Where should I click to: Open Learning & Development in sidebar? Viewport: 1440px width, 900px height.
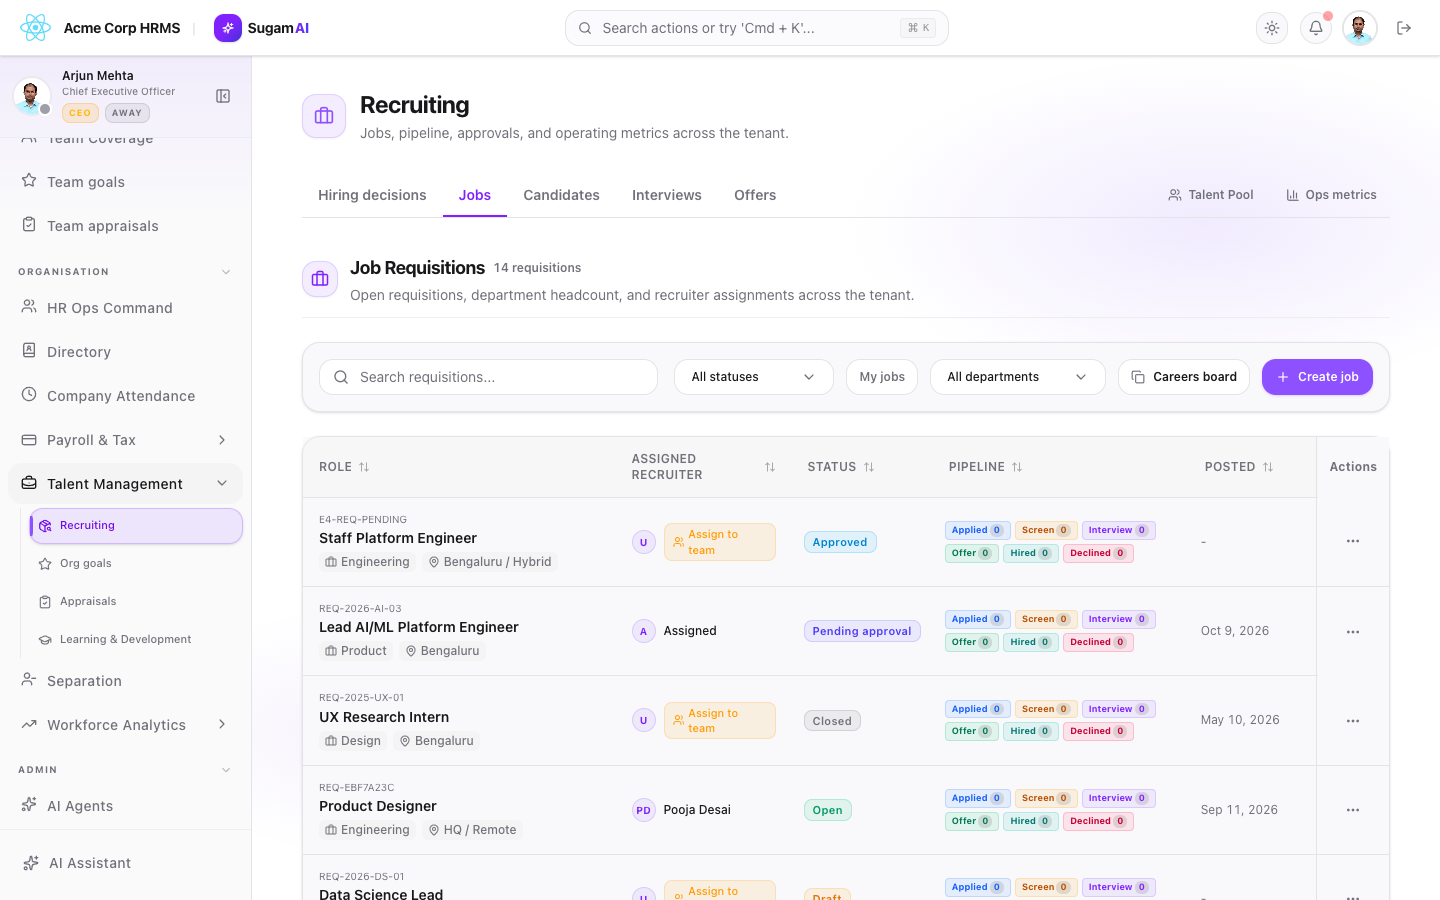[136, 639]
